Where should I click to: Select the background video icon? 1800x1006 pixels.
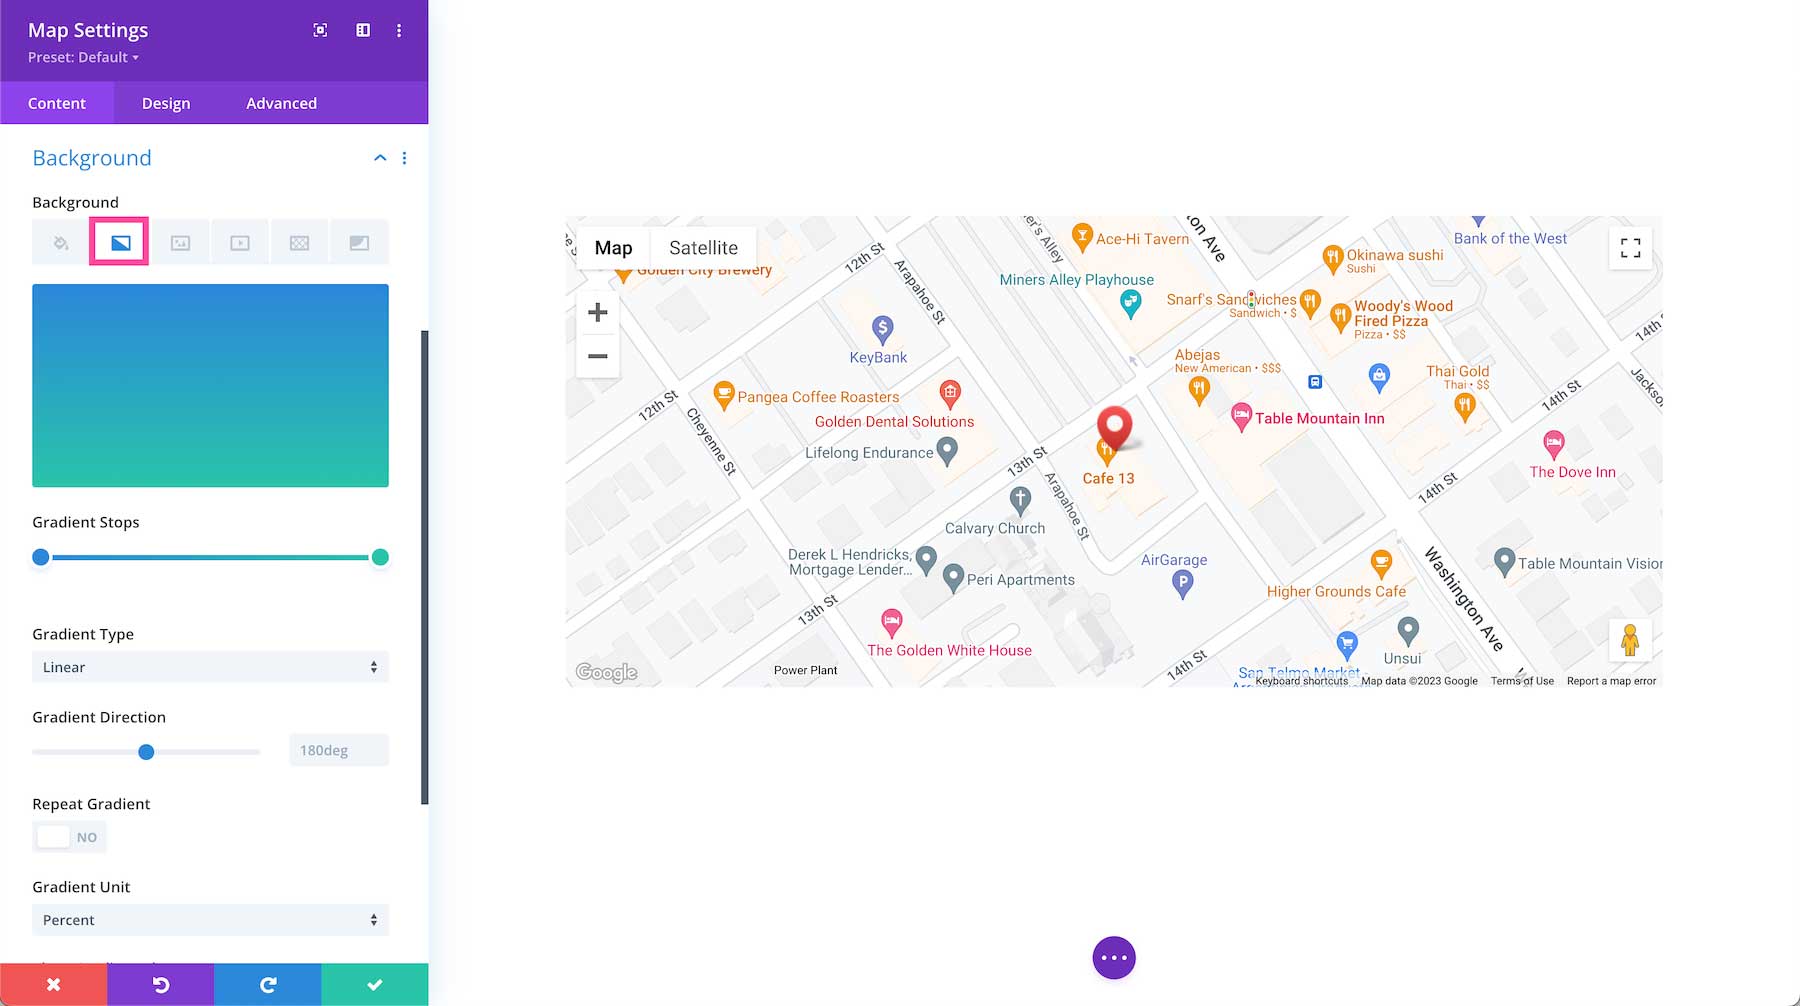coord(240,243)
